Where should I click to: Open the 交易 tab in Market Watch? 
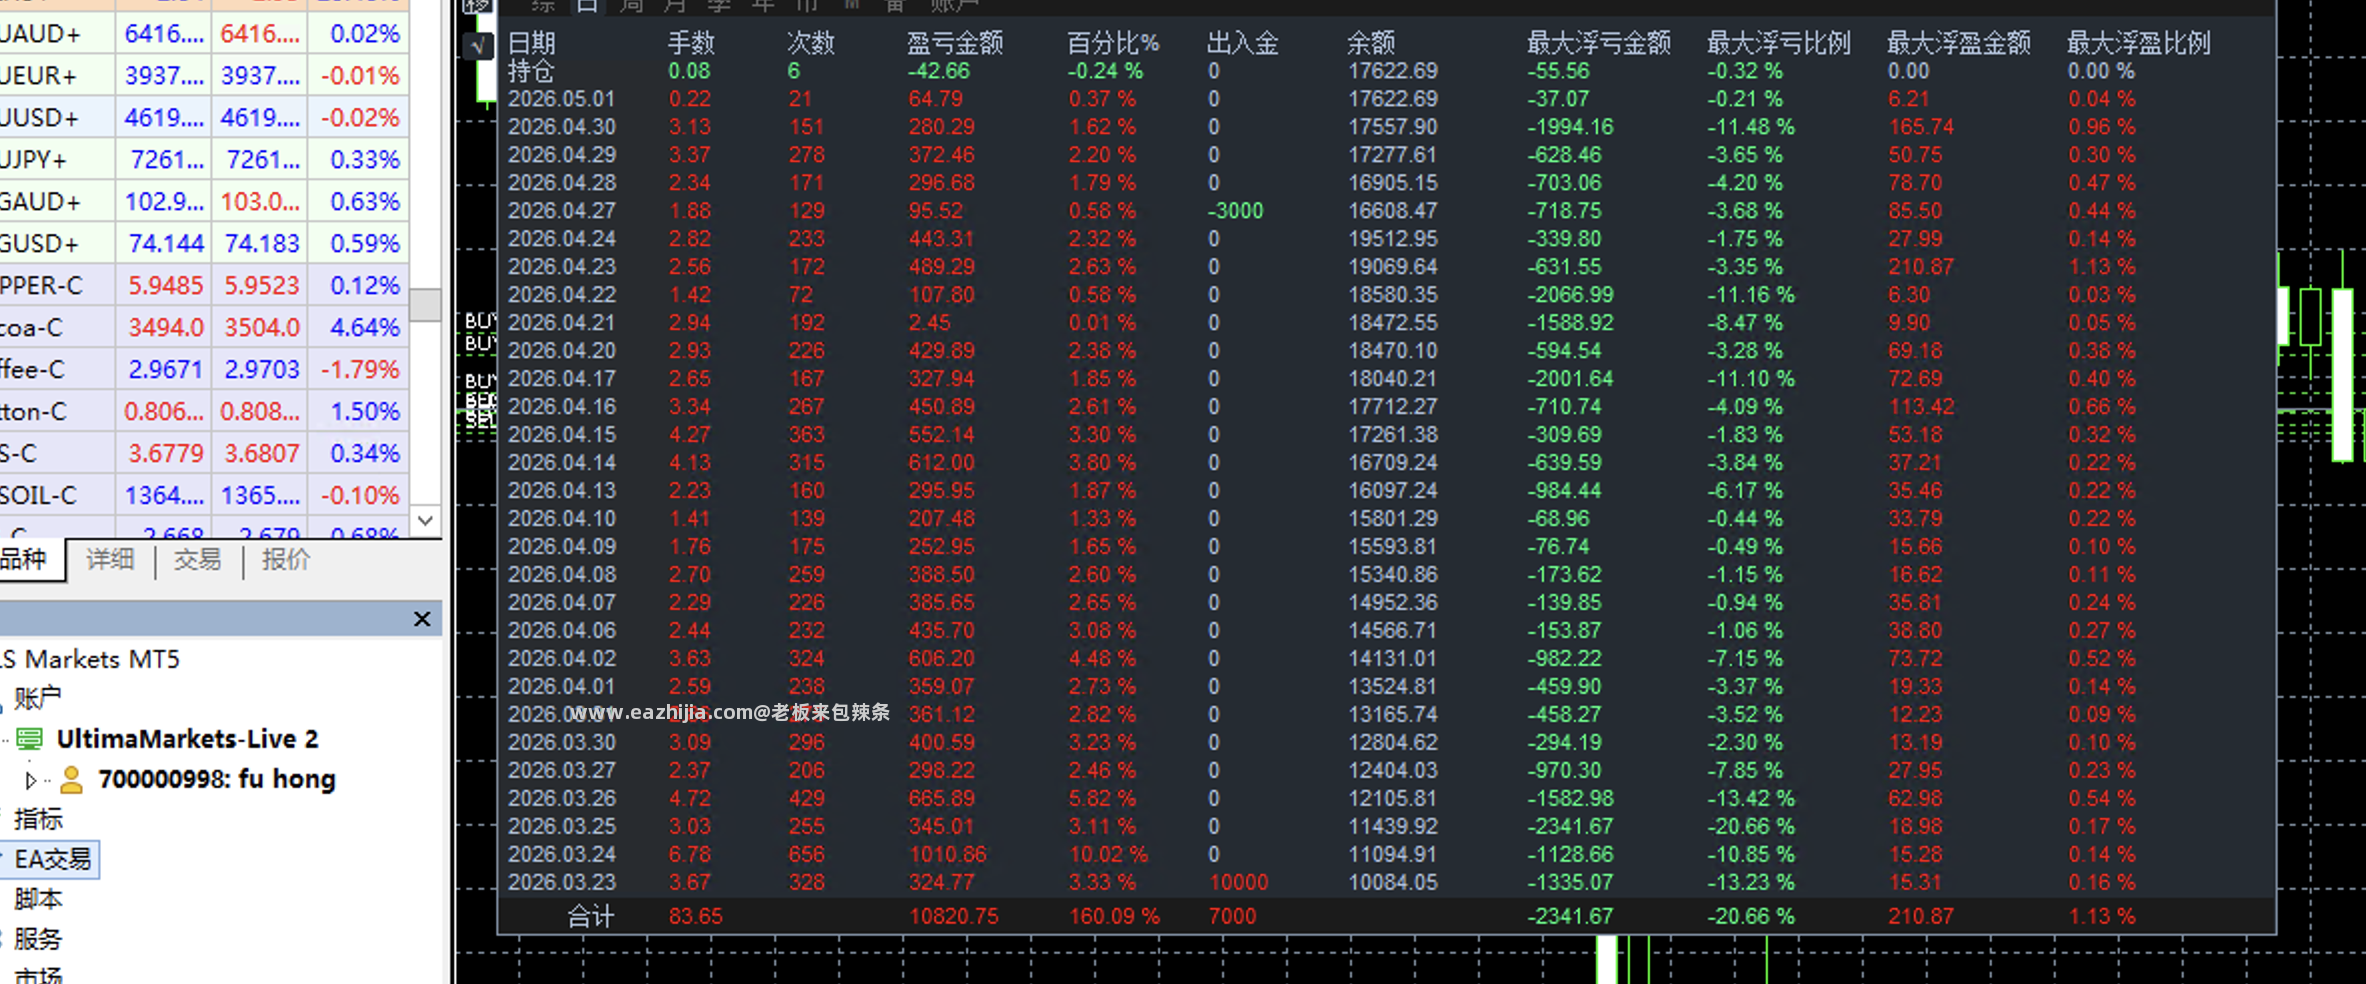pos(197,559)
